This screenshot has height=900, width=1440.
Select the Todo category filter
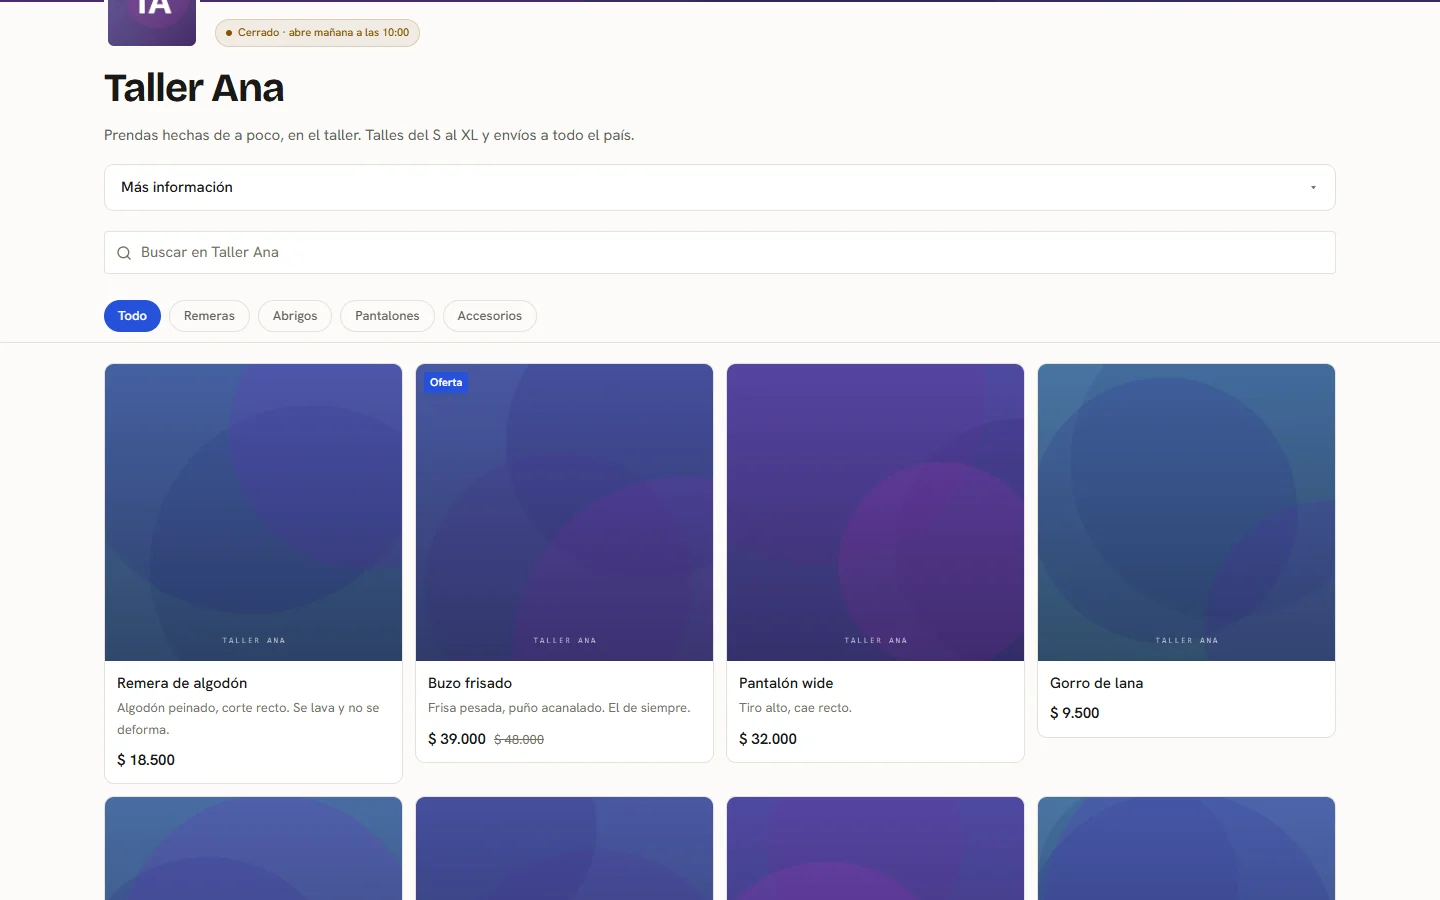tap(132, 316)
